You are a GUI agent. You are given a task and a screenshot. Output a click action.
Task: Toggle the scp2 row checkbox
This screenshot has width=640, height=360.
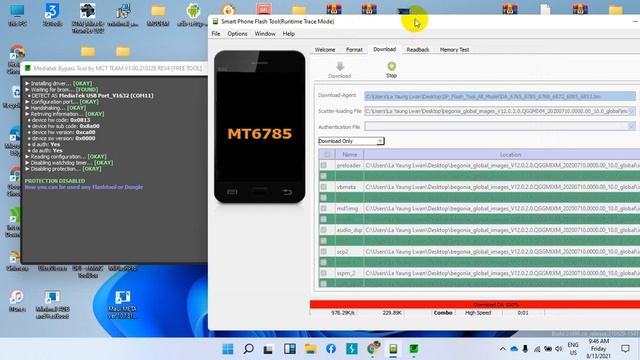(x=324, y=252)
